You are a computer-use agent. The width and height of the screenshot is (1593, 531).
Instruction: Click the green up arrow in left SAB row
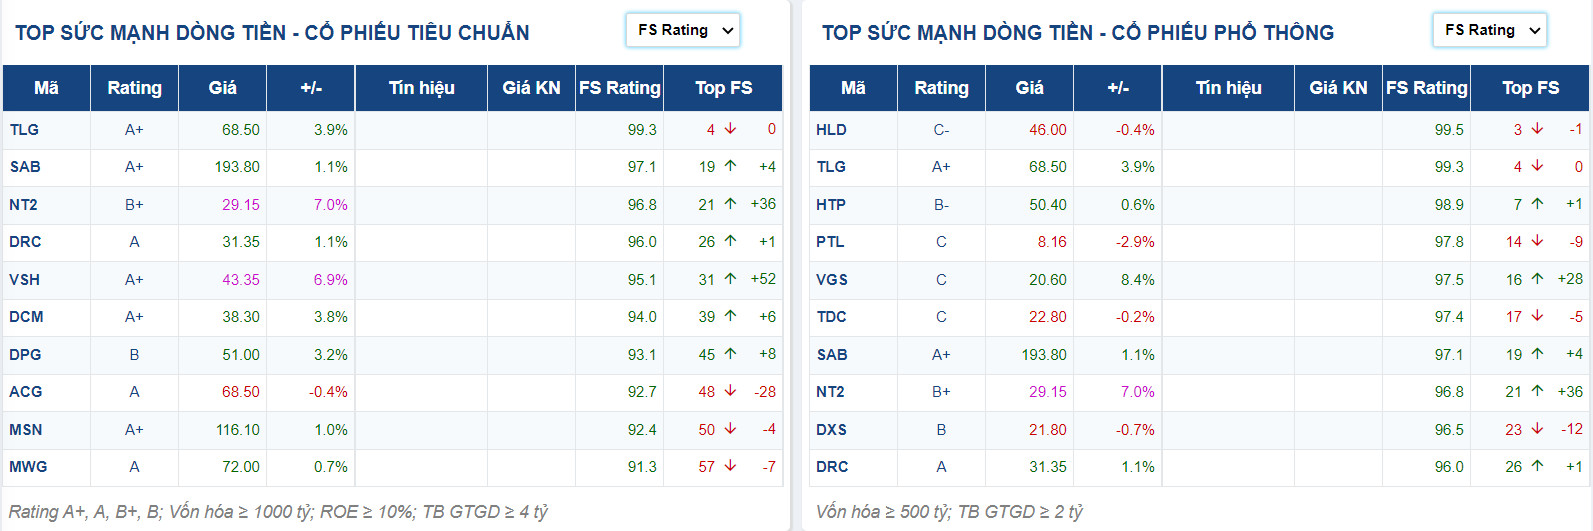click(x=730, y=166)
